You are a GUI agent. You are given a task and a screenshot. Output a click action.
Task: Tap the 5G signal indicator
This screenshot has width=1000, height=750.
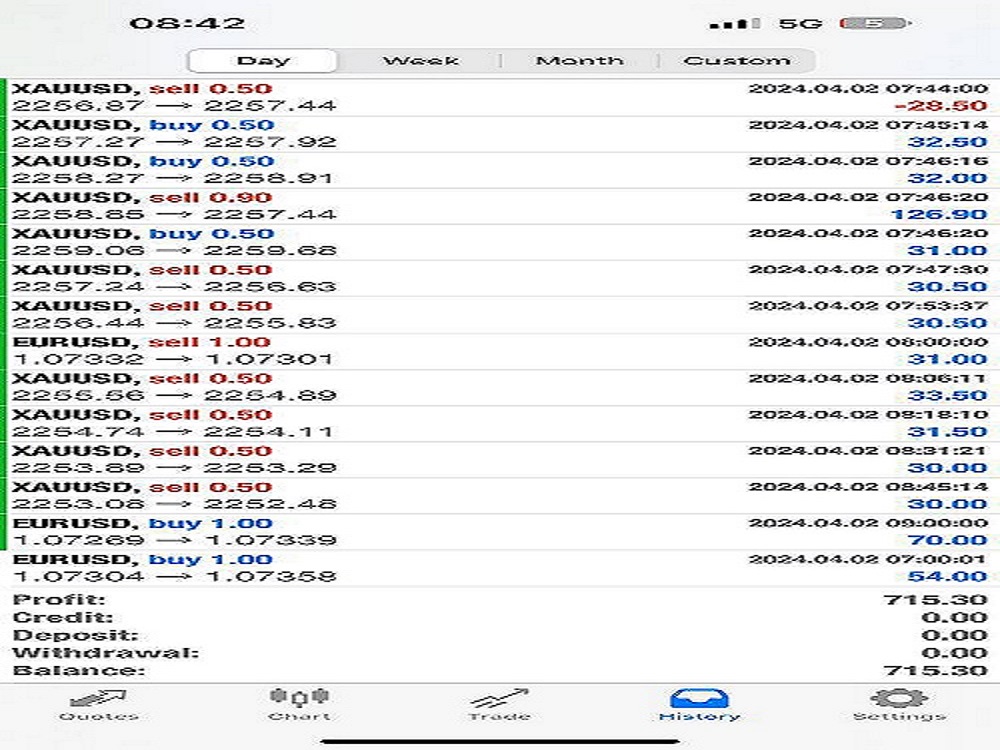pyautogui.click(x=800, y=24)
